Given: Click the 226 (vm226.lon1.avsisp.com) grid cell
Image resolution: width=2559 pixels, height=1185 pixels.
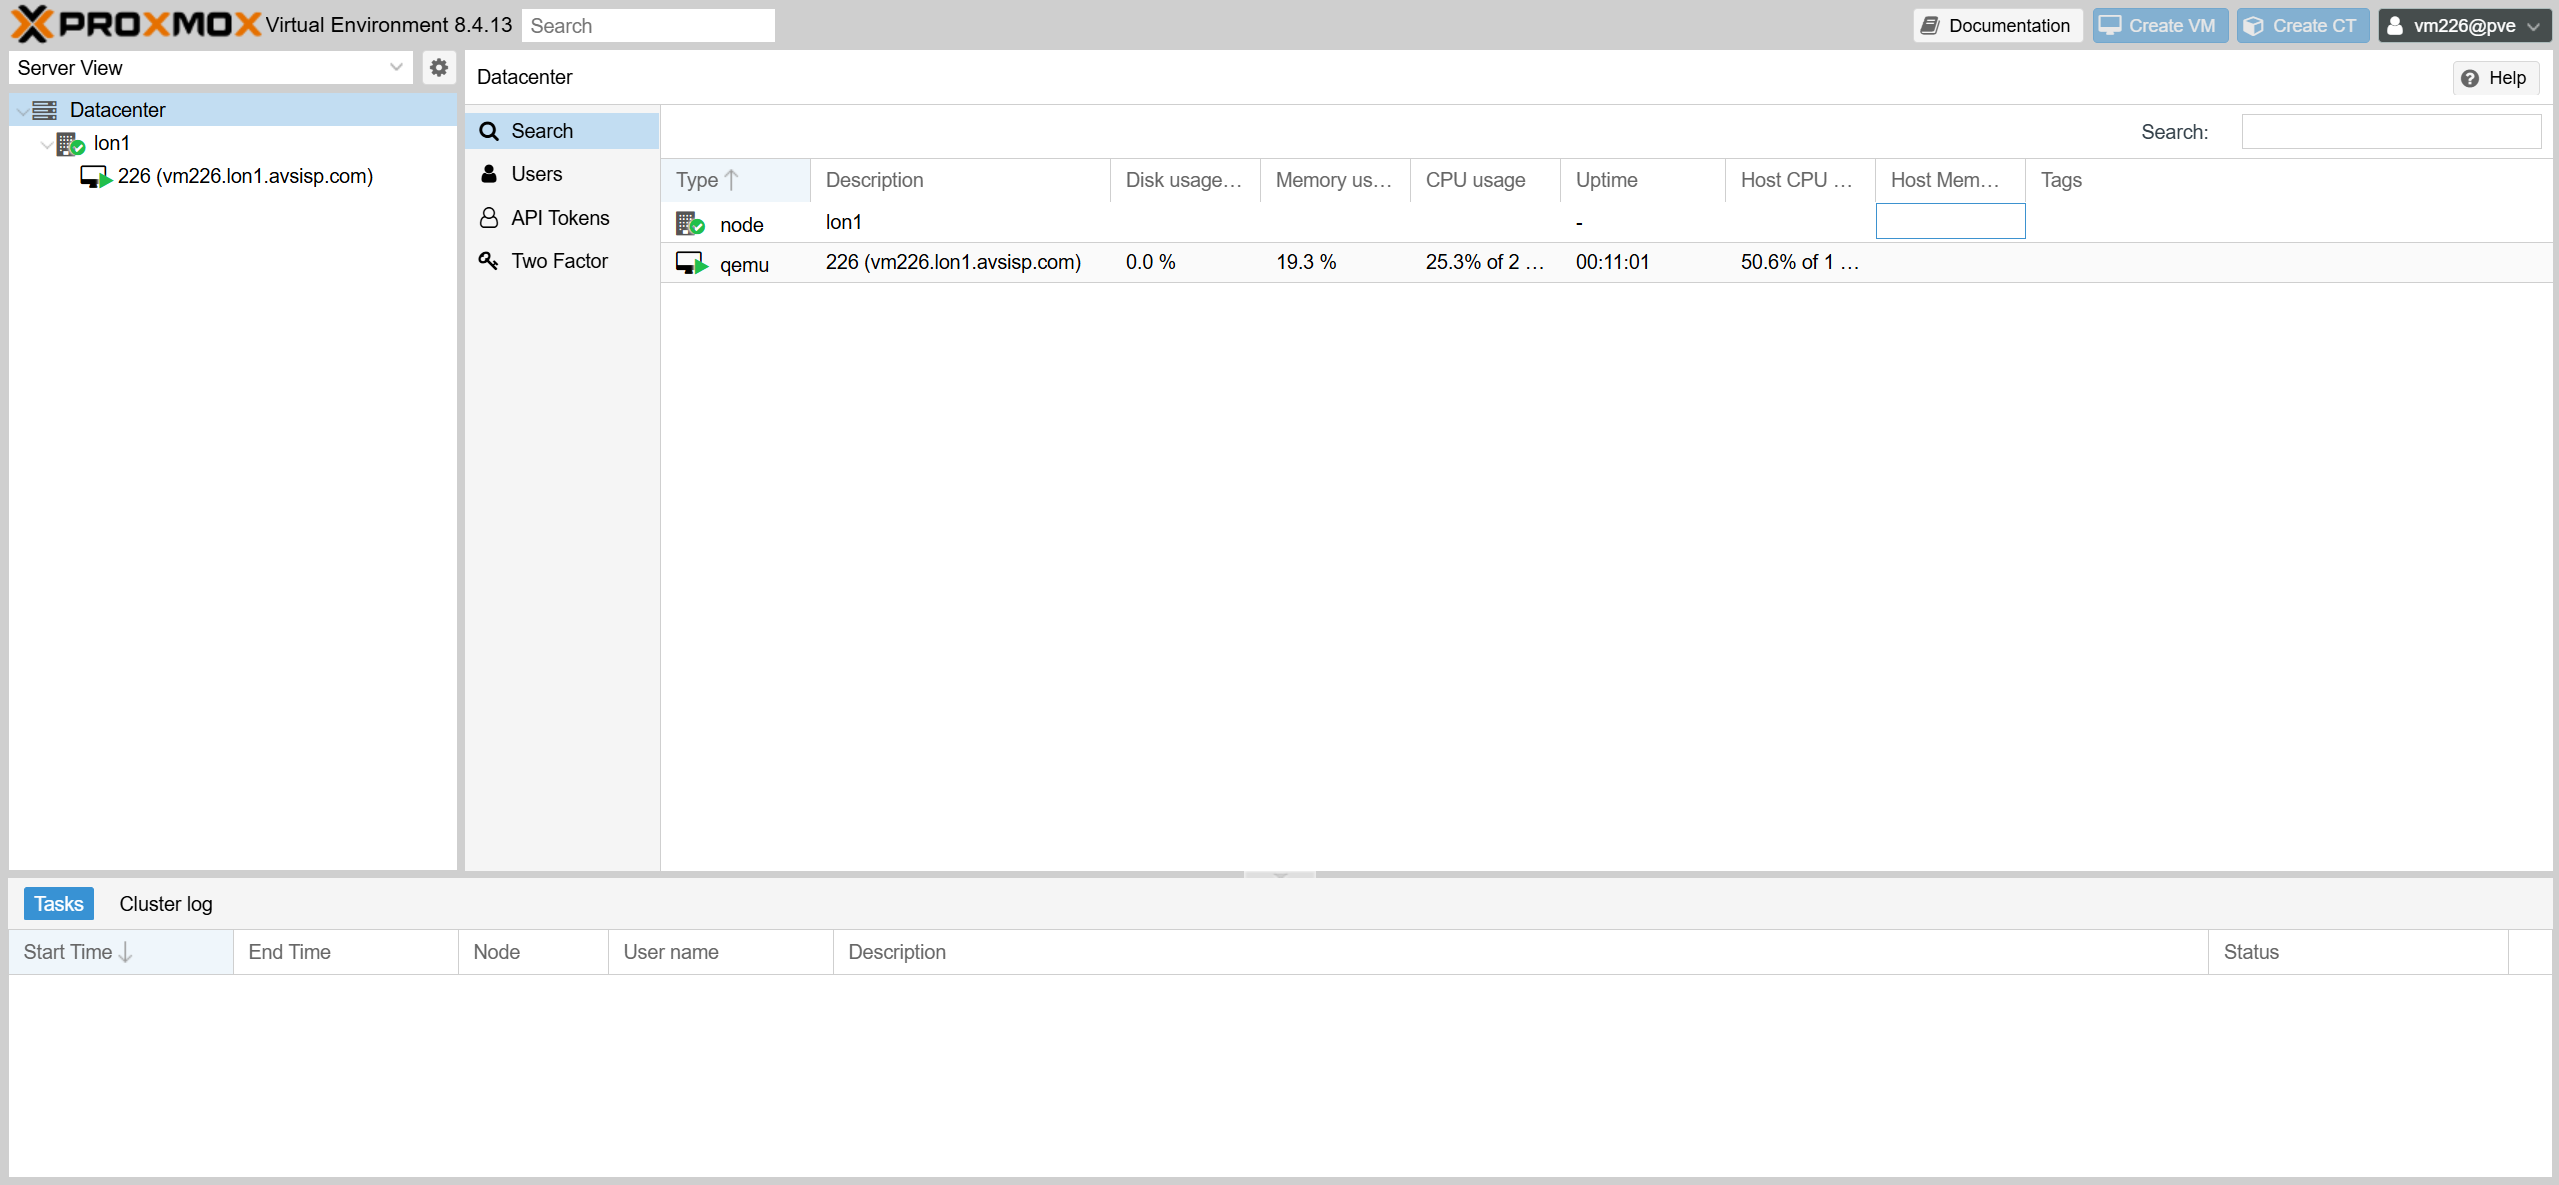Looking at the screenshot, I should (960, 262).
